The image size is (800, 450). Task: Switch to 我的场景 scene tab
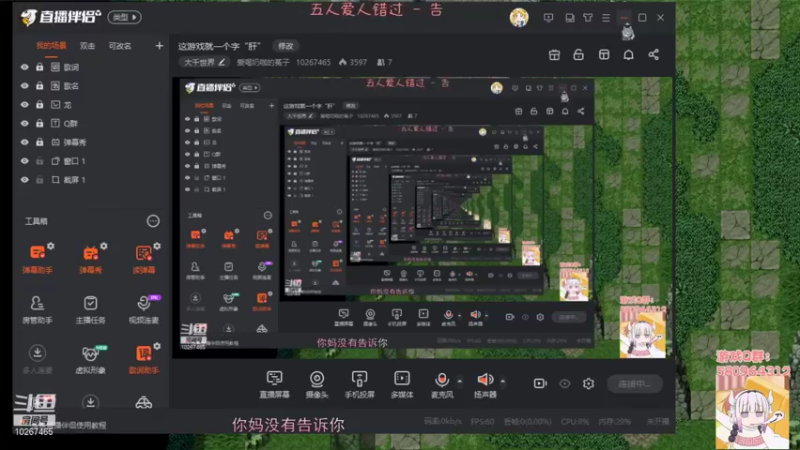51,46
